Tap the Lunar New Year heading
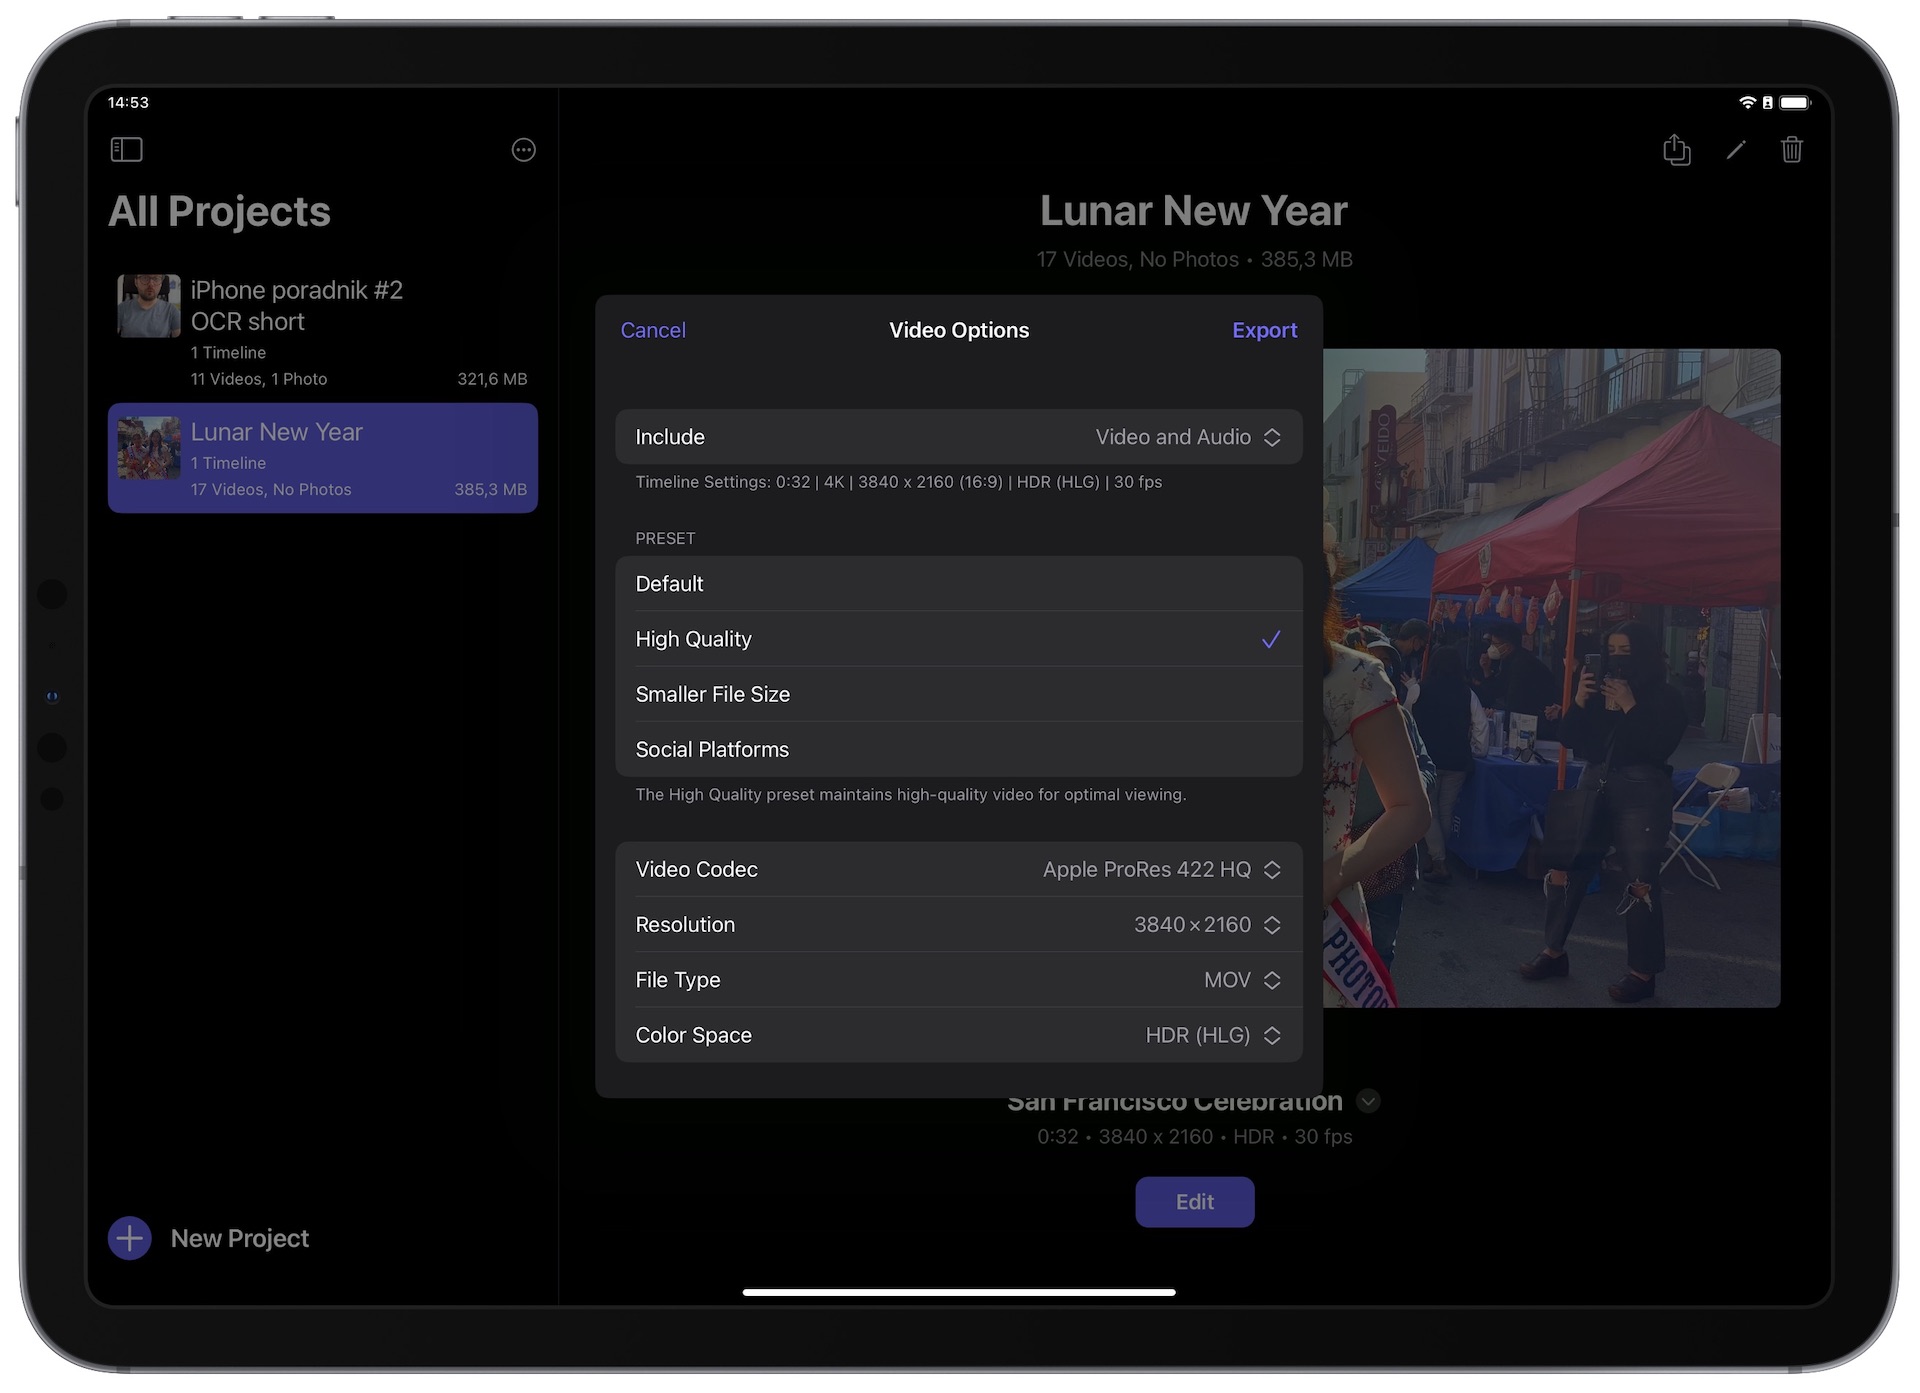The height and width of the screenshot is (1393, 1920). pyautogui.click(x=1193, y=211)
